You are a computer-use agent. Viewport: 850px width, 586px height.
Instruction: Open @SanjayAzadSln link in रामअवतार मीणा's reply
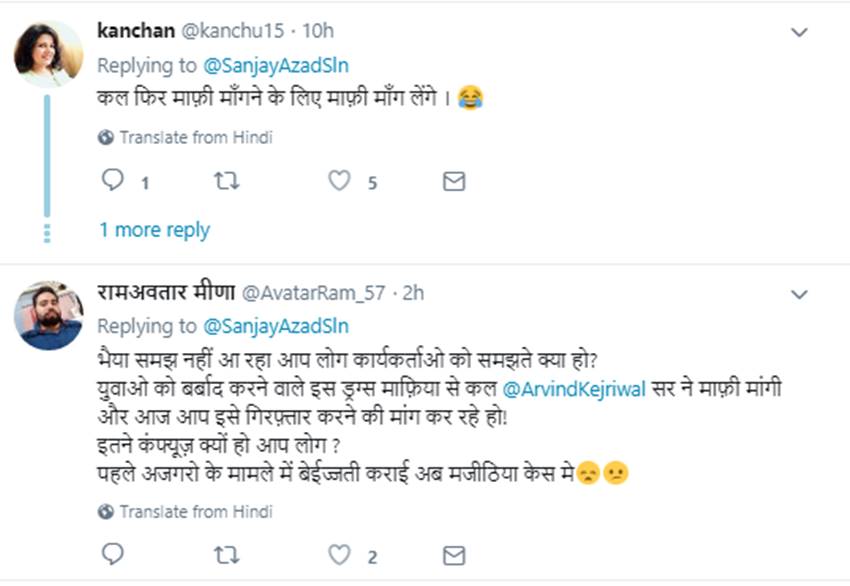pos(276,326)
